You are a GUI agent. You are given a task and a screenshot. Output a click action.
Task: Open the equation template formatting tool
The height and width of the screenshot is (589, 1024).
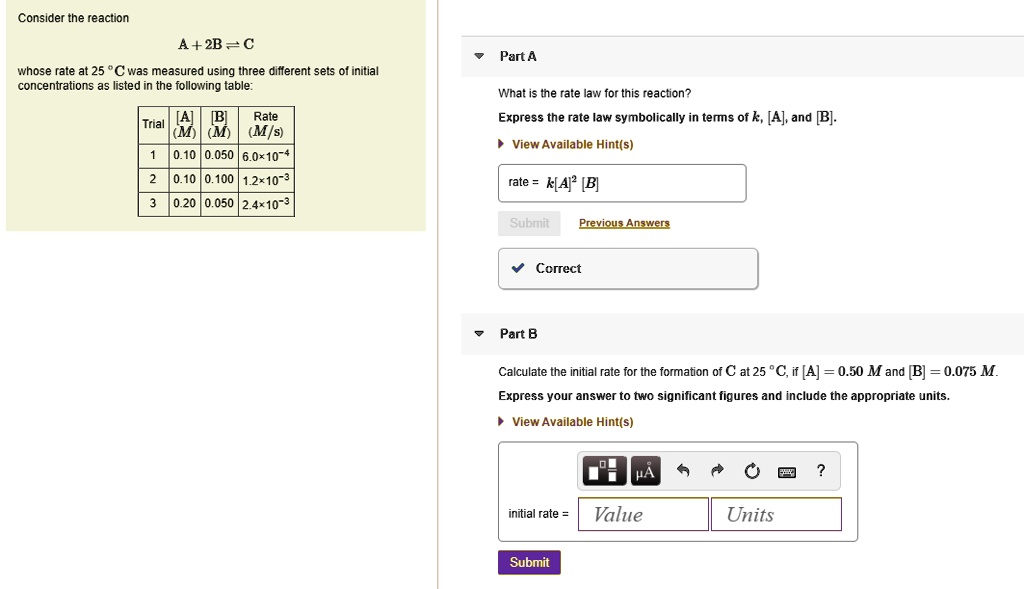tap(603, 470)
